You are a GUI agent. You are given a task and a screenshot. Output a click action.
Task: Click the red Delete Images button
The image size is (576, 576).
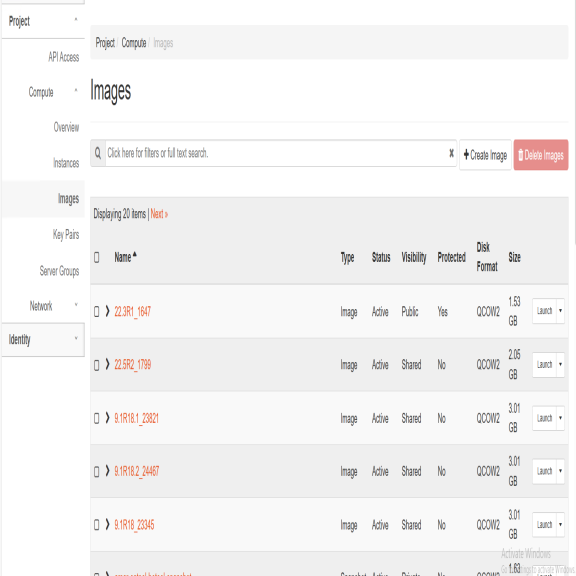pyautogui.click(x=541, y=155)
